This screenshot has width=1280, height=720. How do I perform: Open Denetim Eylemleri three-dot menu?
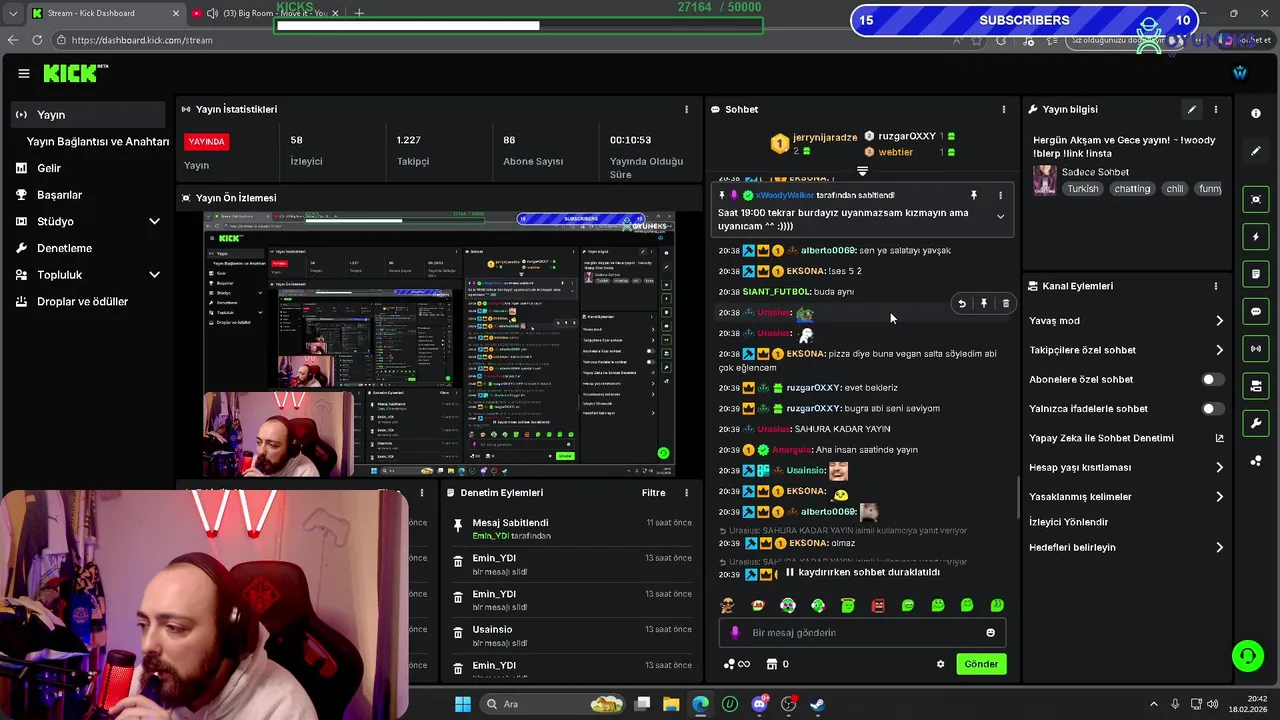[x=686, y=493]
